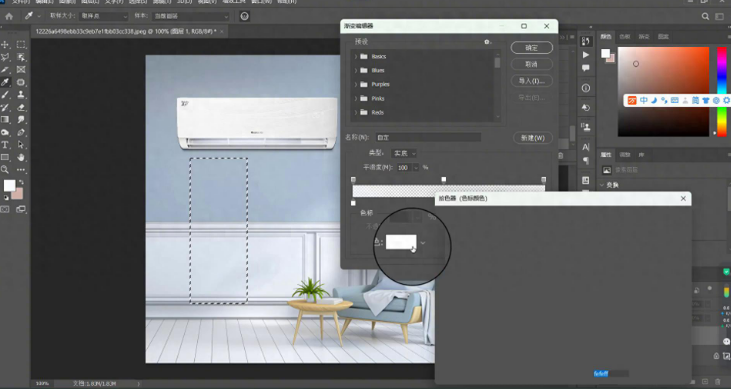Viewport: 731px width, 389px height.
Task: Select the Eraser tool
Action: tap(21, 107)
